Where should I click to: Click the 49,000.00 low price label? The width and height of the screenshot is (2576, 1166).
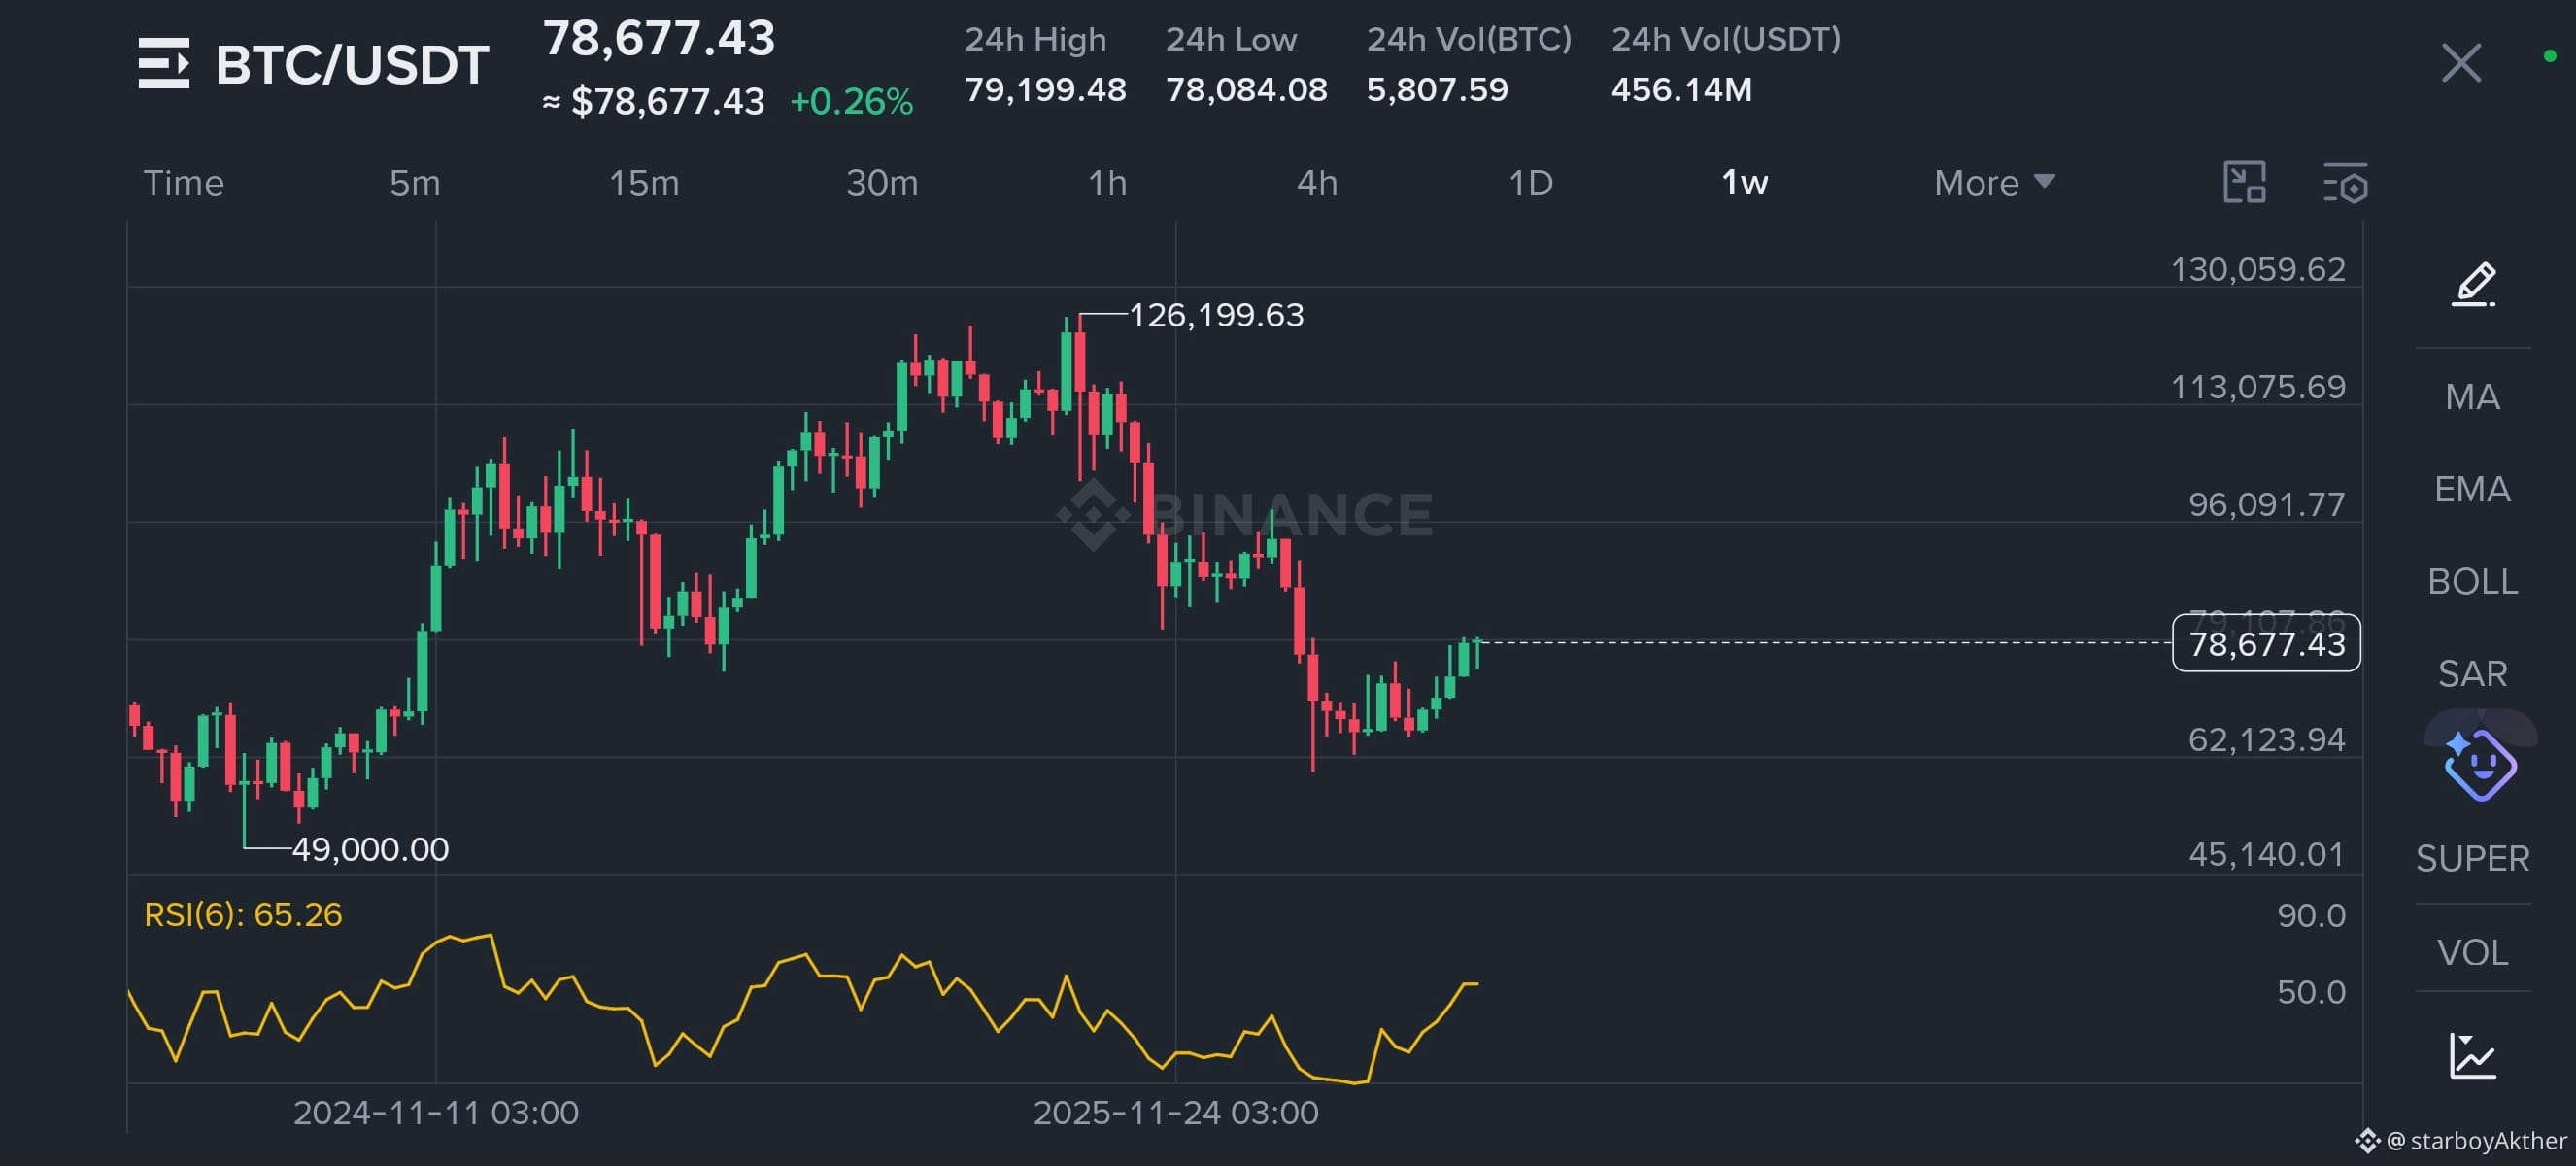(370, 849)
